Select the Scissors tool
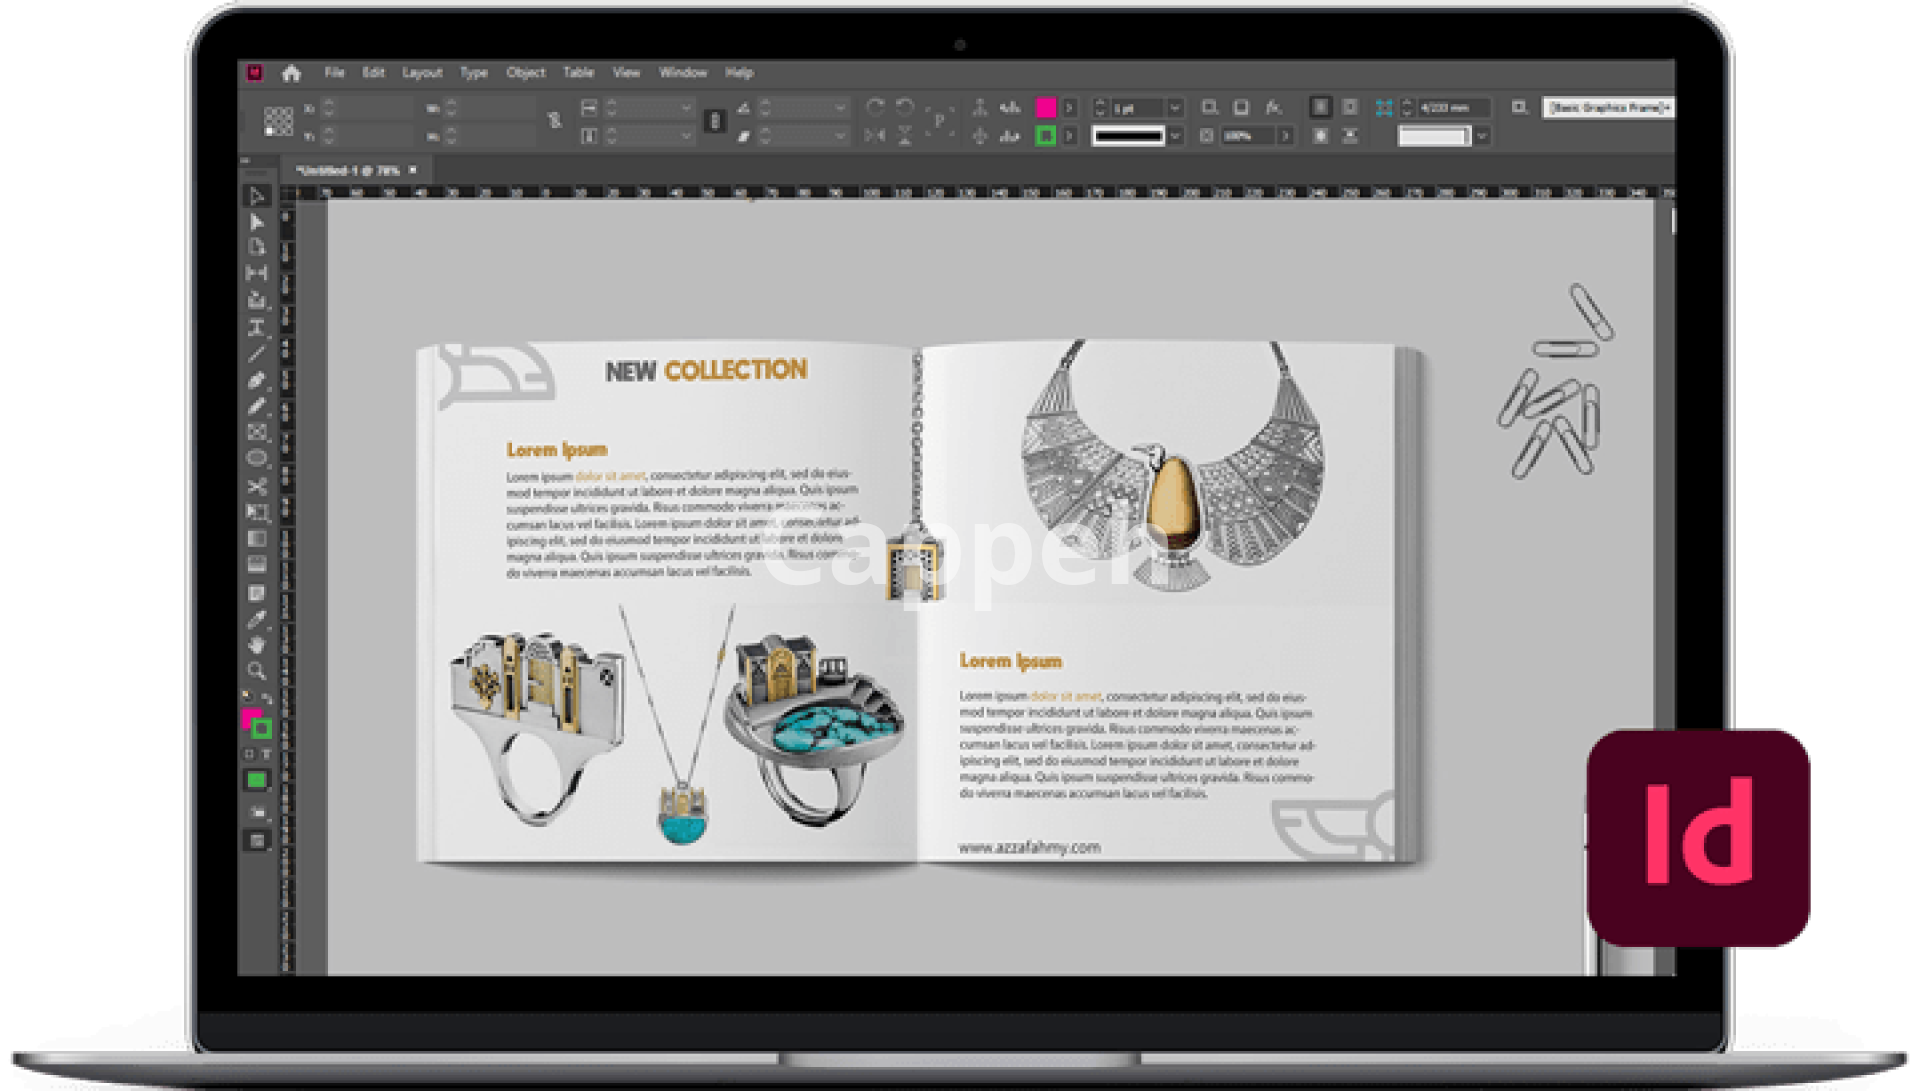1920x1091 pixels. [x=257, y=486]
